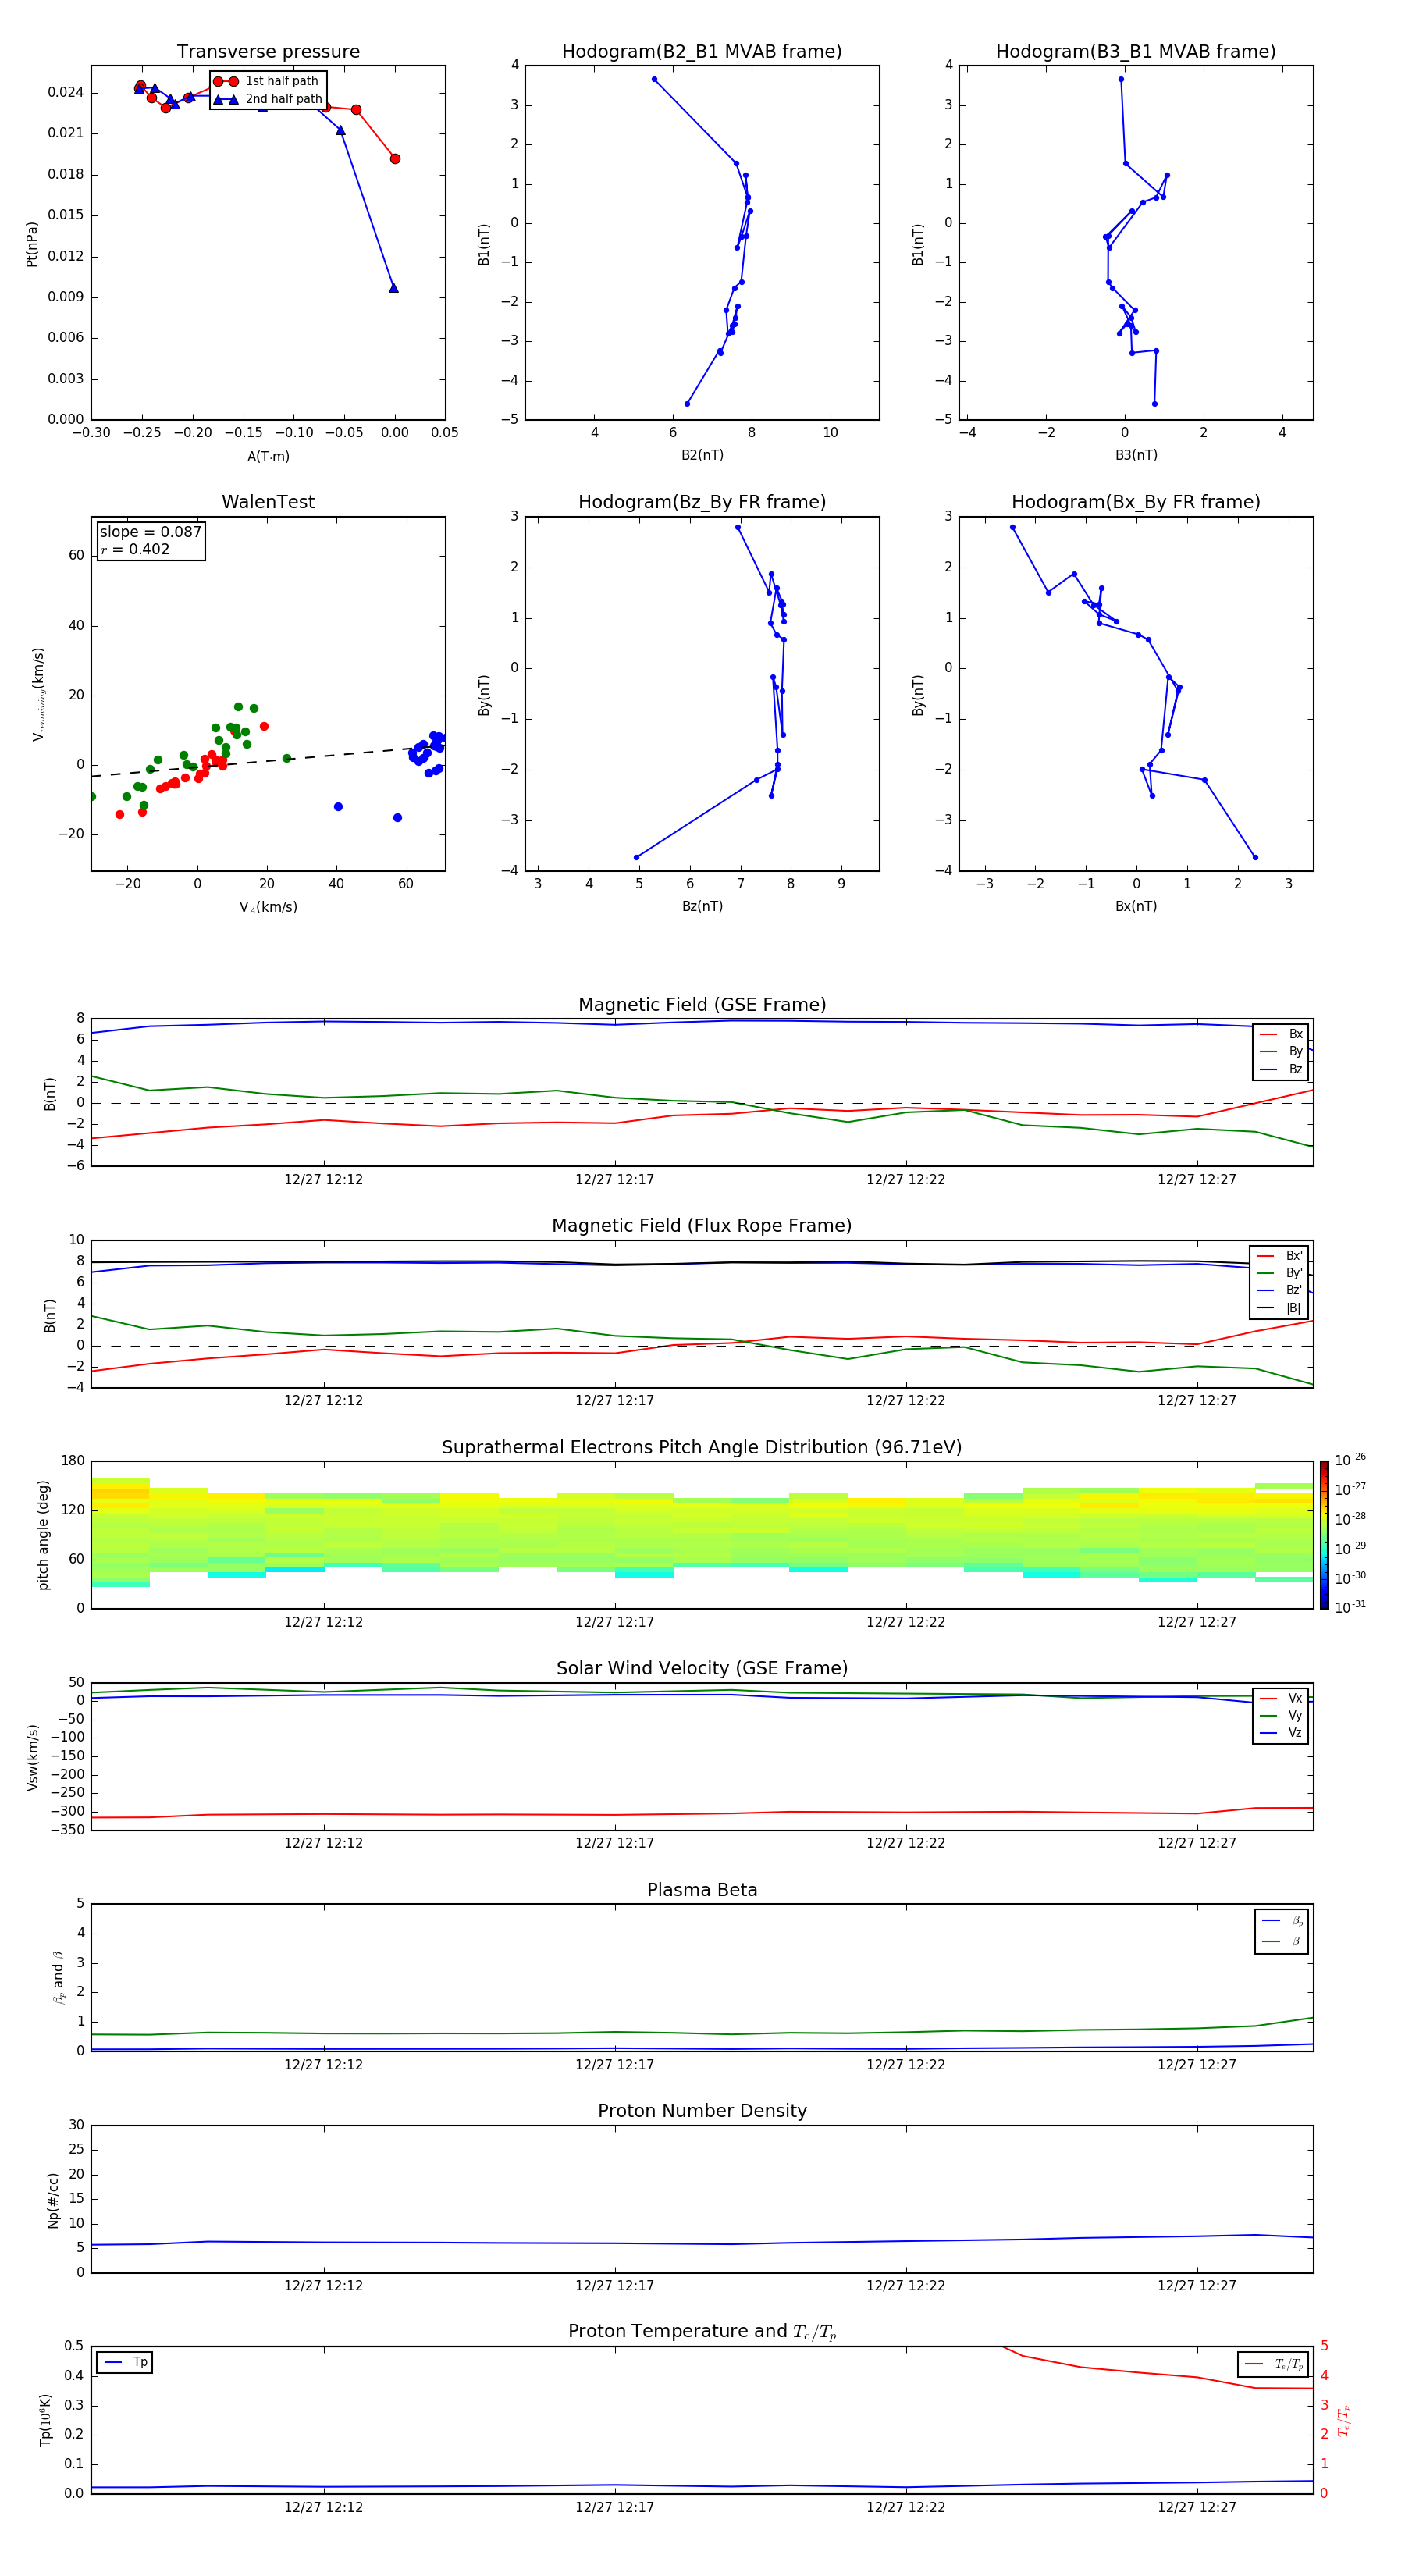Image resolution: width=1405 pixels, height=2576 pixels.
Task: Click the 'Suprathermal Electrons Pitch Angle Distribution' title
Action: 702,1448
